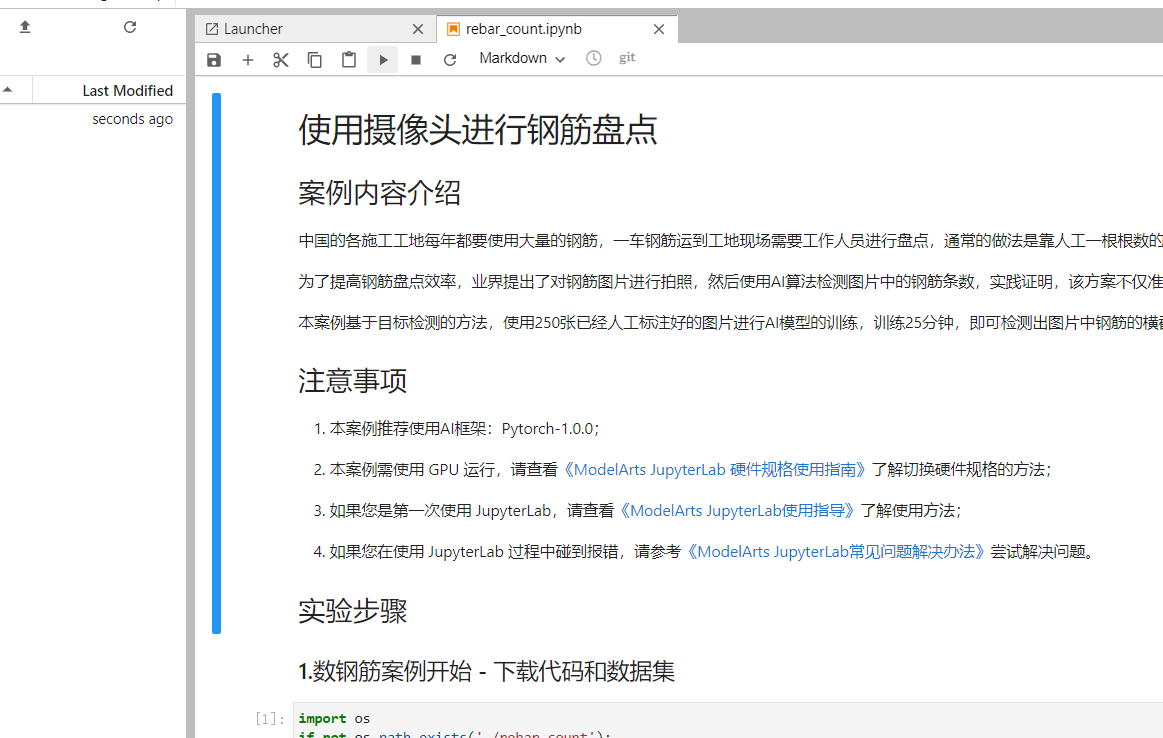
Task: Click the [1]: cell execution prompt
Action: pyautogui.click(x=270, y=718)
